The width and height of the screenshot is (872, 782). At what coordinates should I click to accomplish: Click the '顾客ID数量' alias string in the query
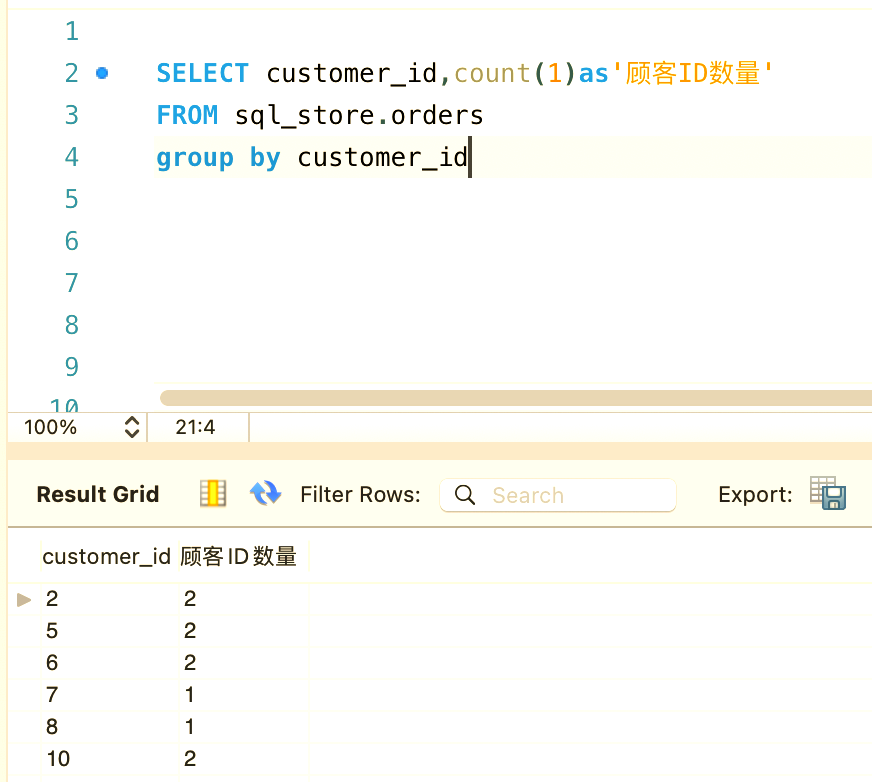click(x=692, y=73)
